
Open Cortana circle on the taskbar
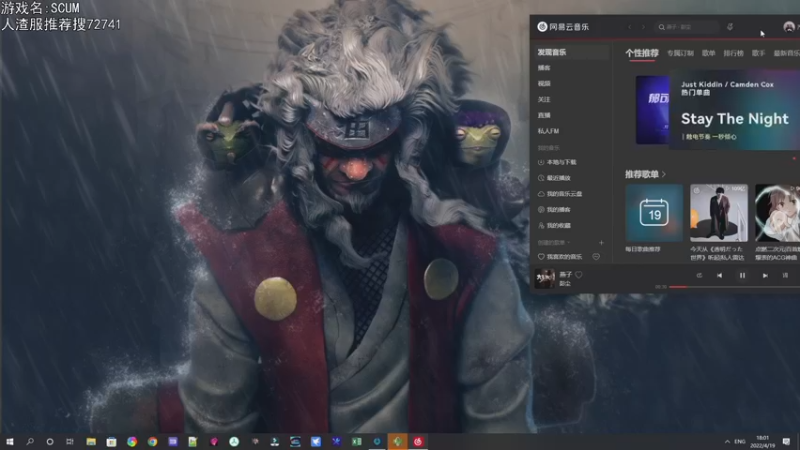(x=49, y=441)
